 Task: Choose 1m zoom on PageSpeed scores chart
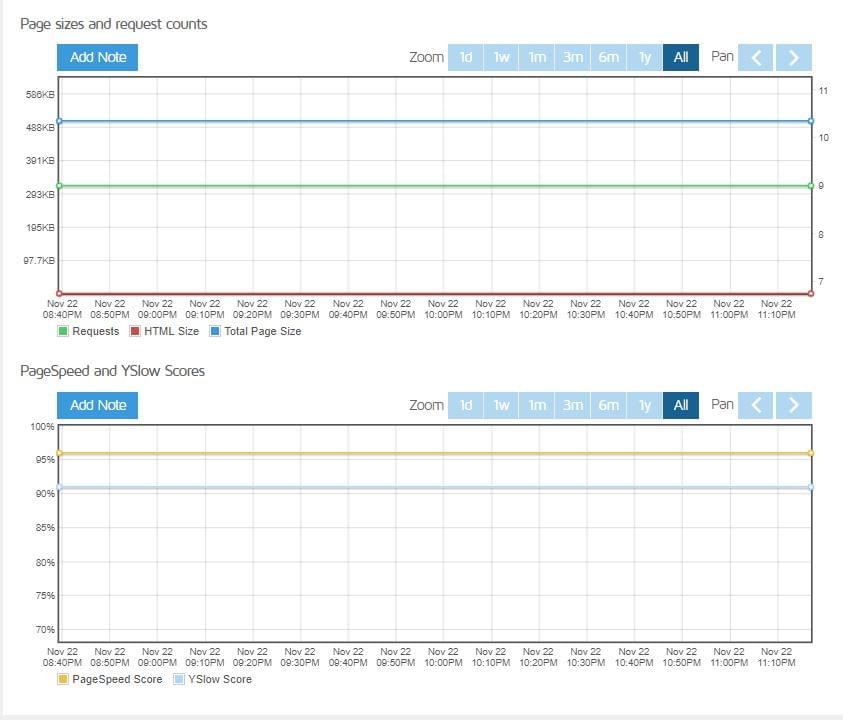[x=537, y=405]
